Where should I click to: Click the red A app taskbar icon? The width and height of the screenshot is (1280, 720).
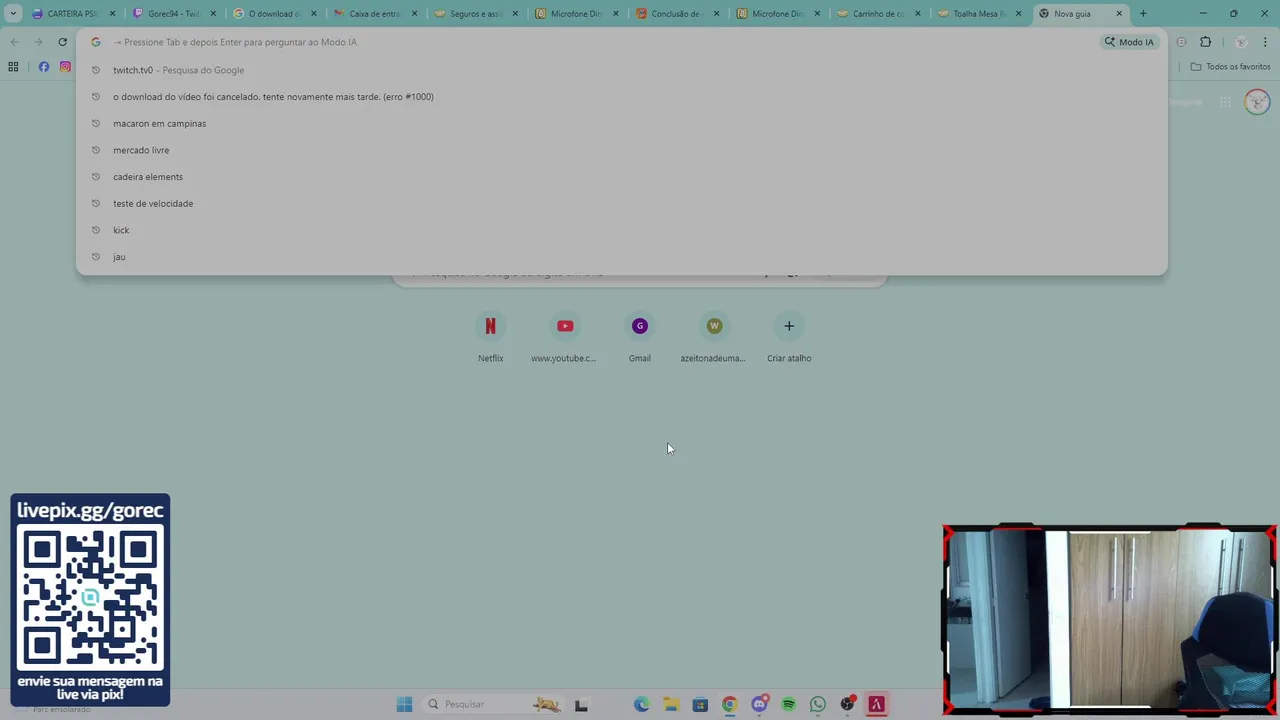pos(876,704)
